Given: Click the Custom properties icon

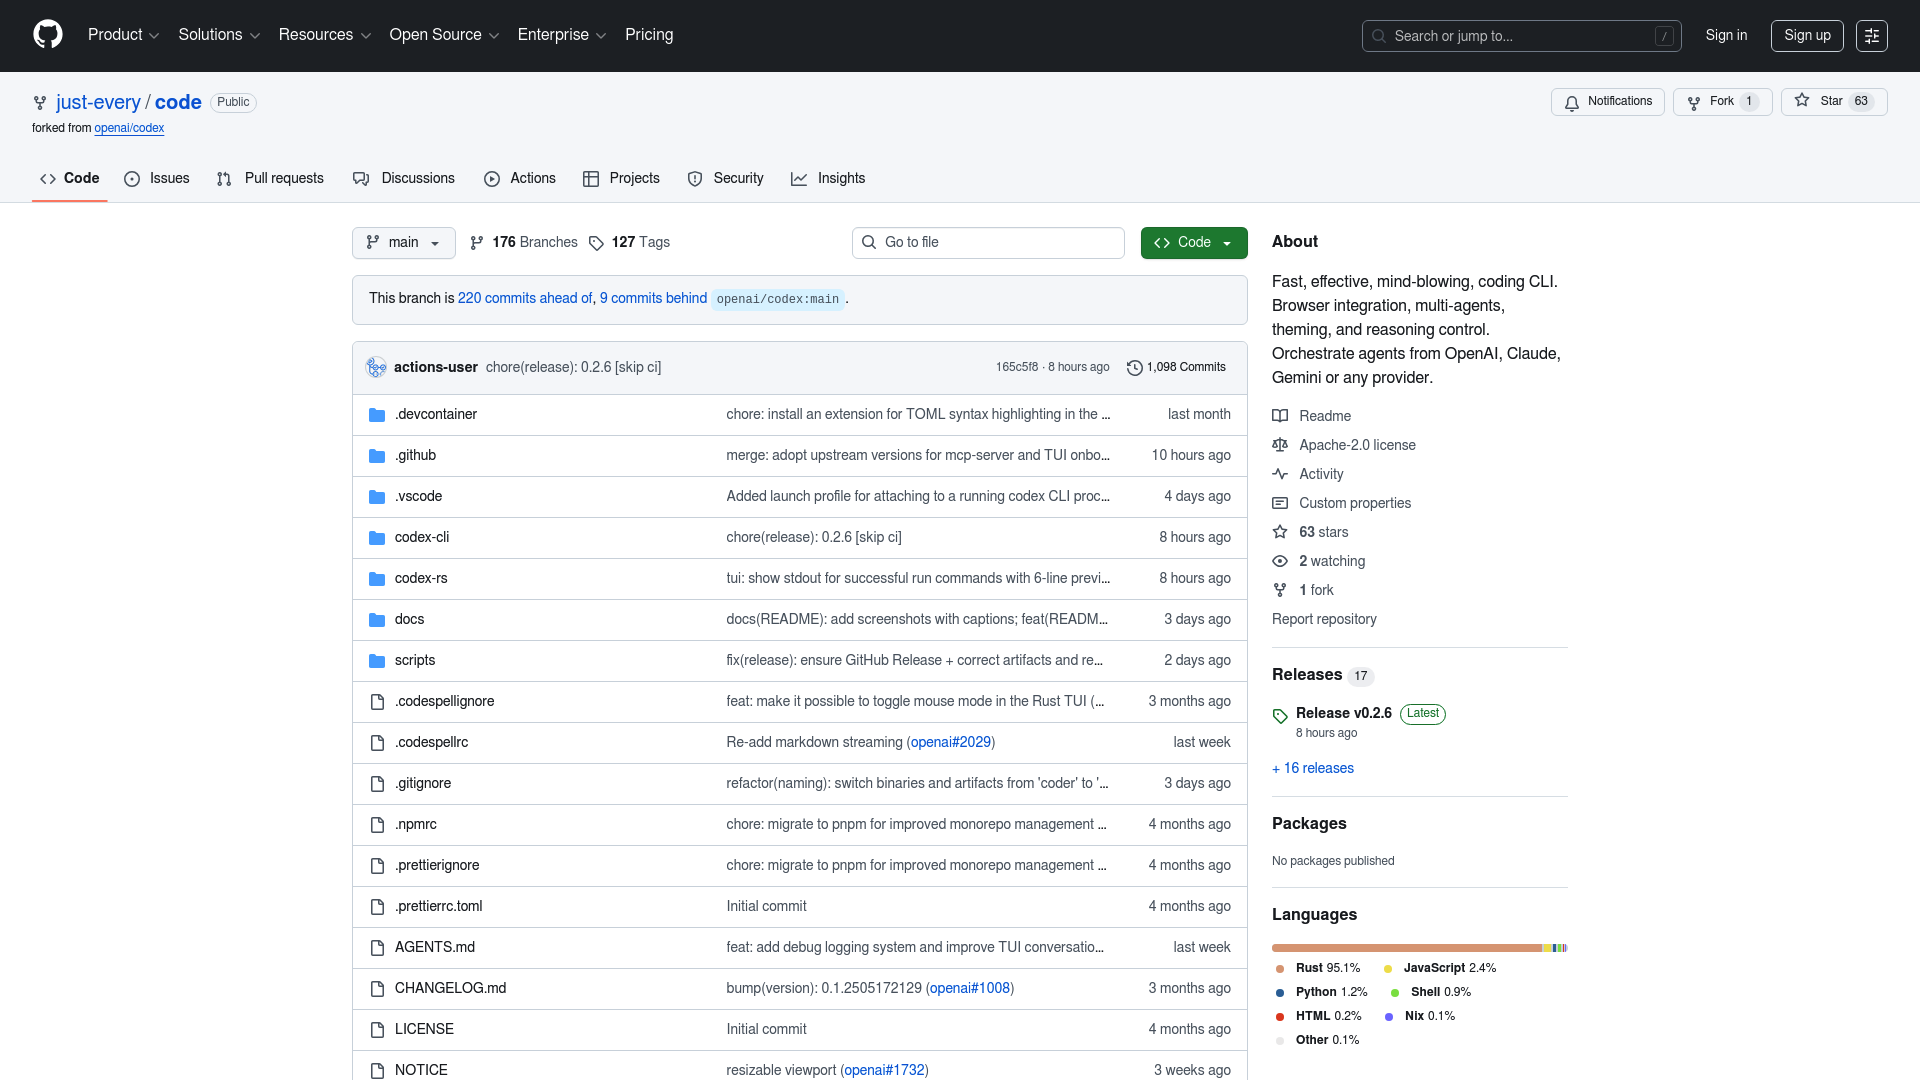Looking at the screenshot, I should coord(1280,503).
